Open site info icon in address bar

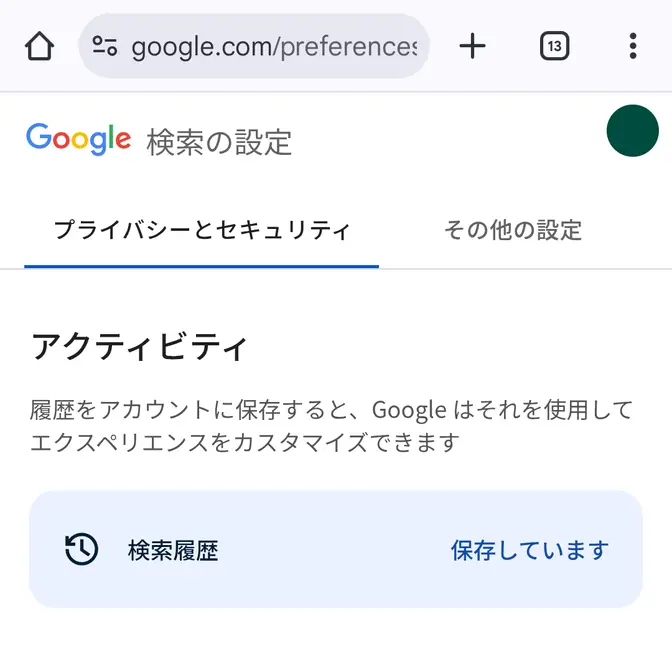pyautogui.click(x=105, y=46)
